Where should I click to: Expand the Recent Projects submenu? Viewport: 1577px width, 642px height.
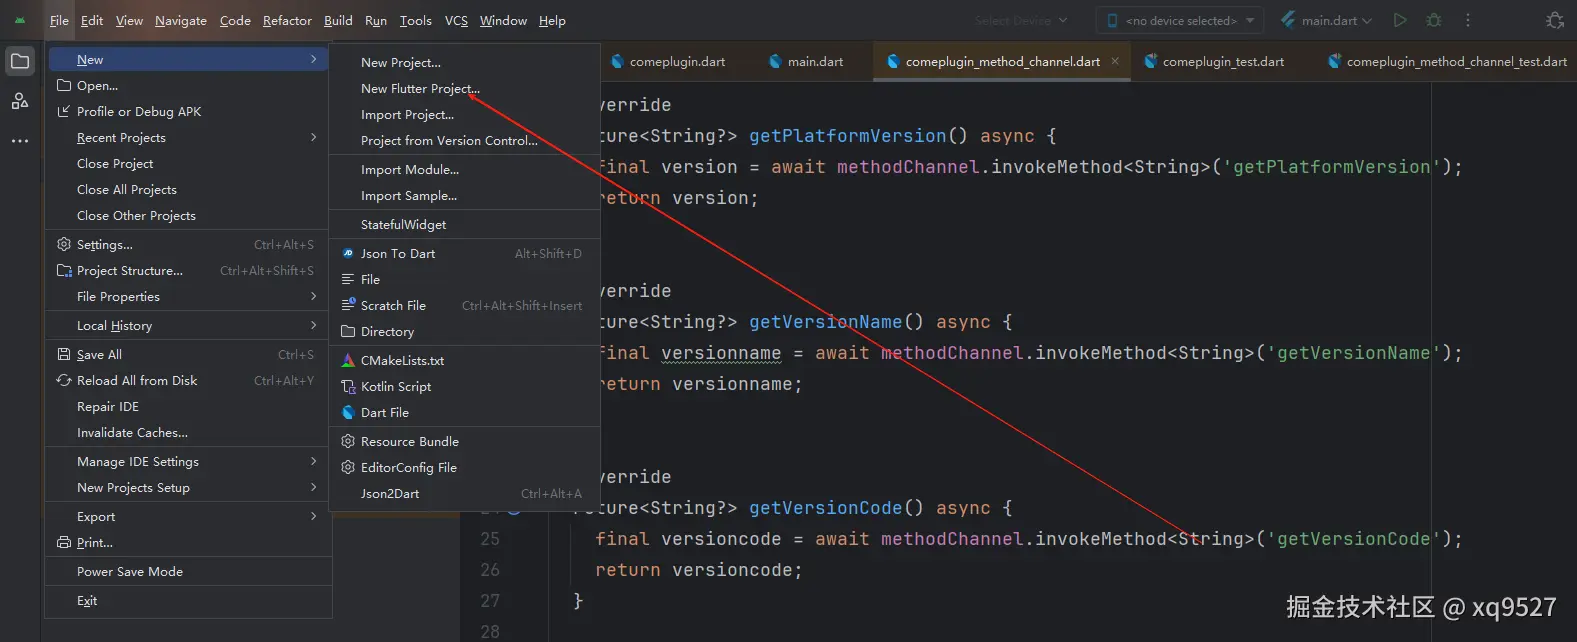188,137
